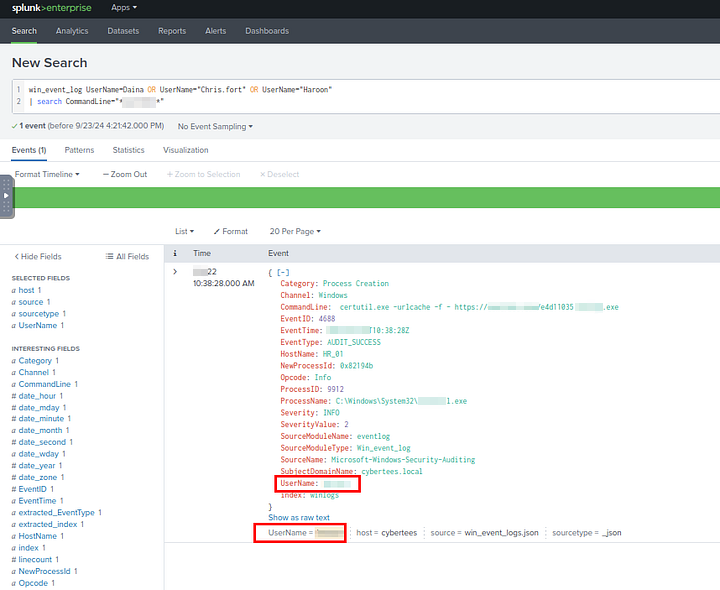
Task: Select the source selected field
Action: click(x=31, y=302)
